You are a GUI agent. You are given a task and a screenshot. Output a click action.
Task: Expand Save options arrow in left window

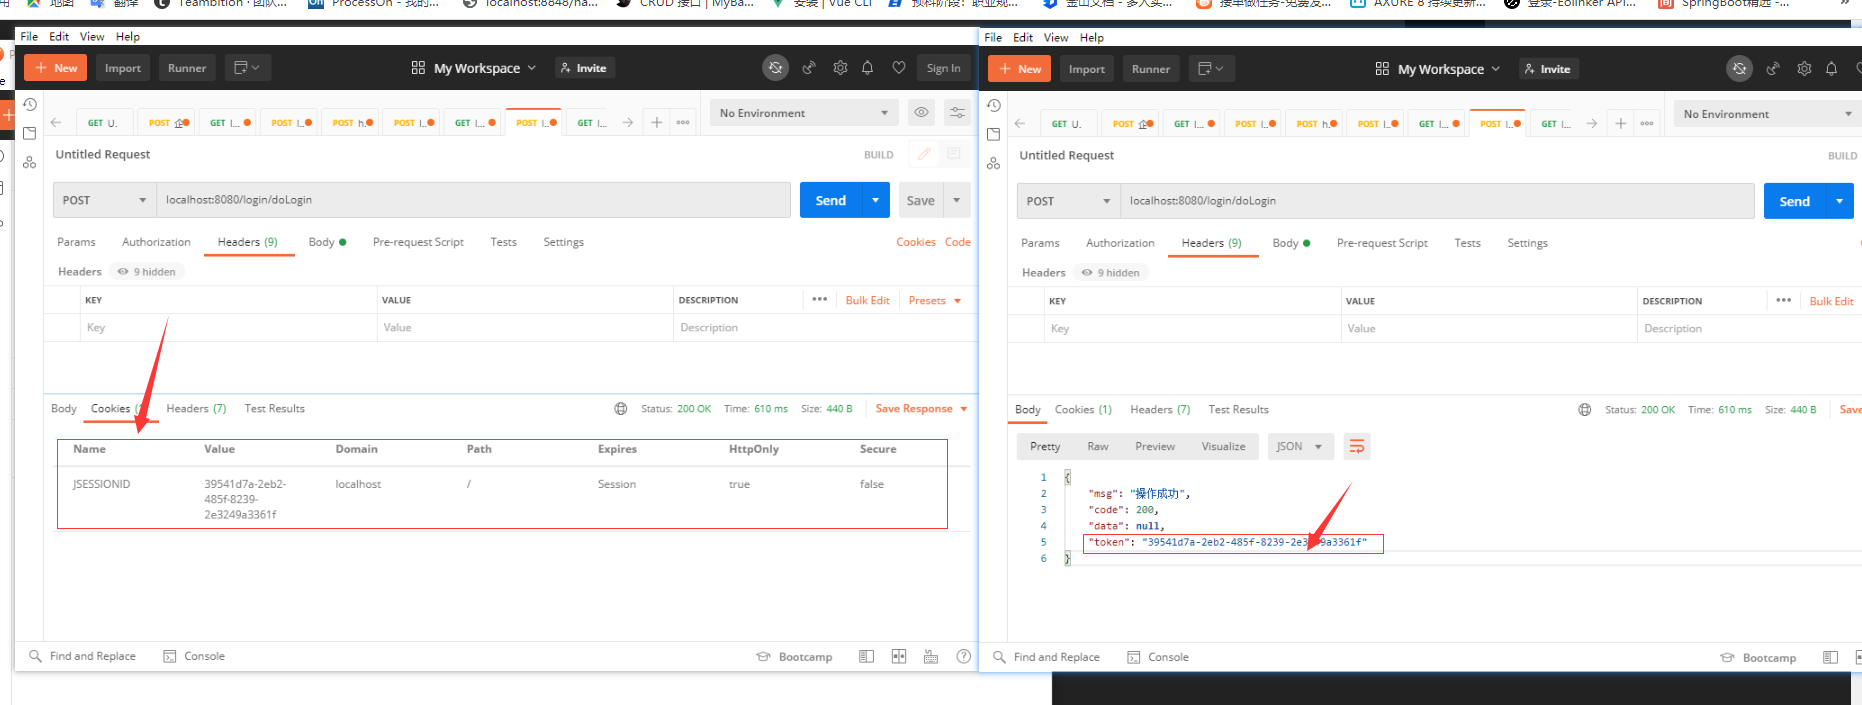click(x=957, y=200)
